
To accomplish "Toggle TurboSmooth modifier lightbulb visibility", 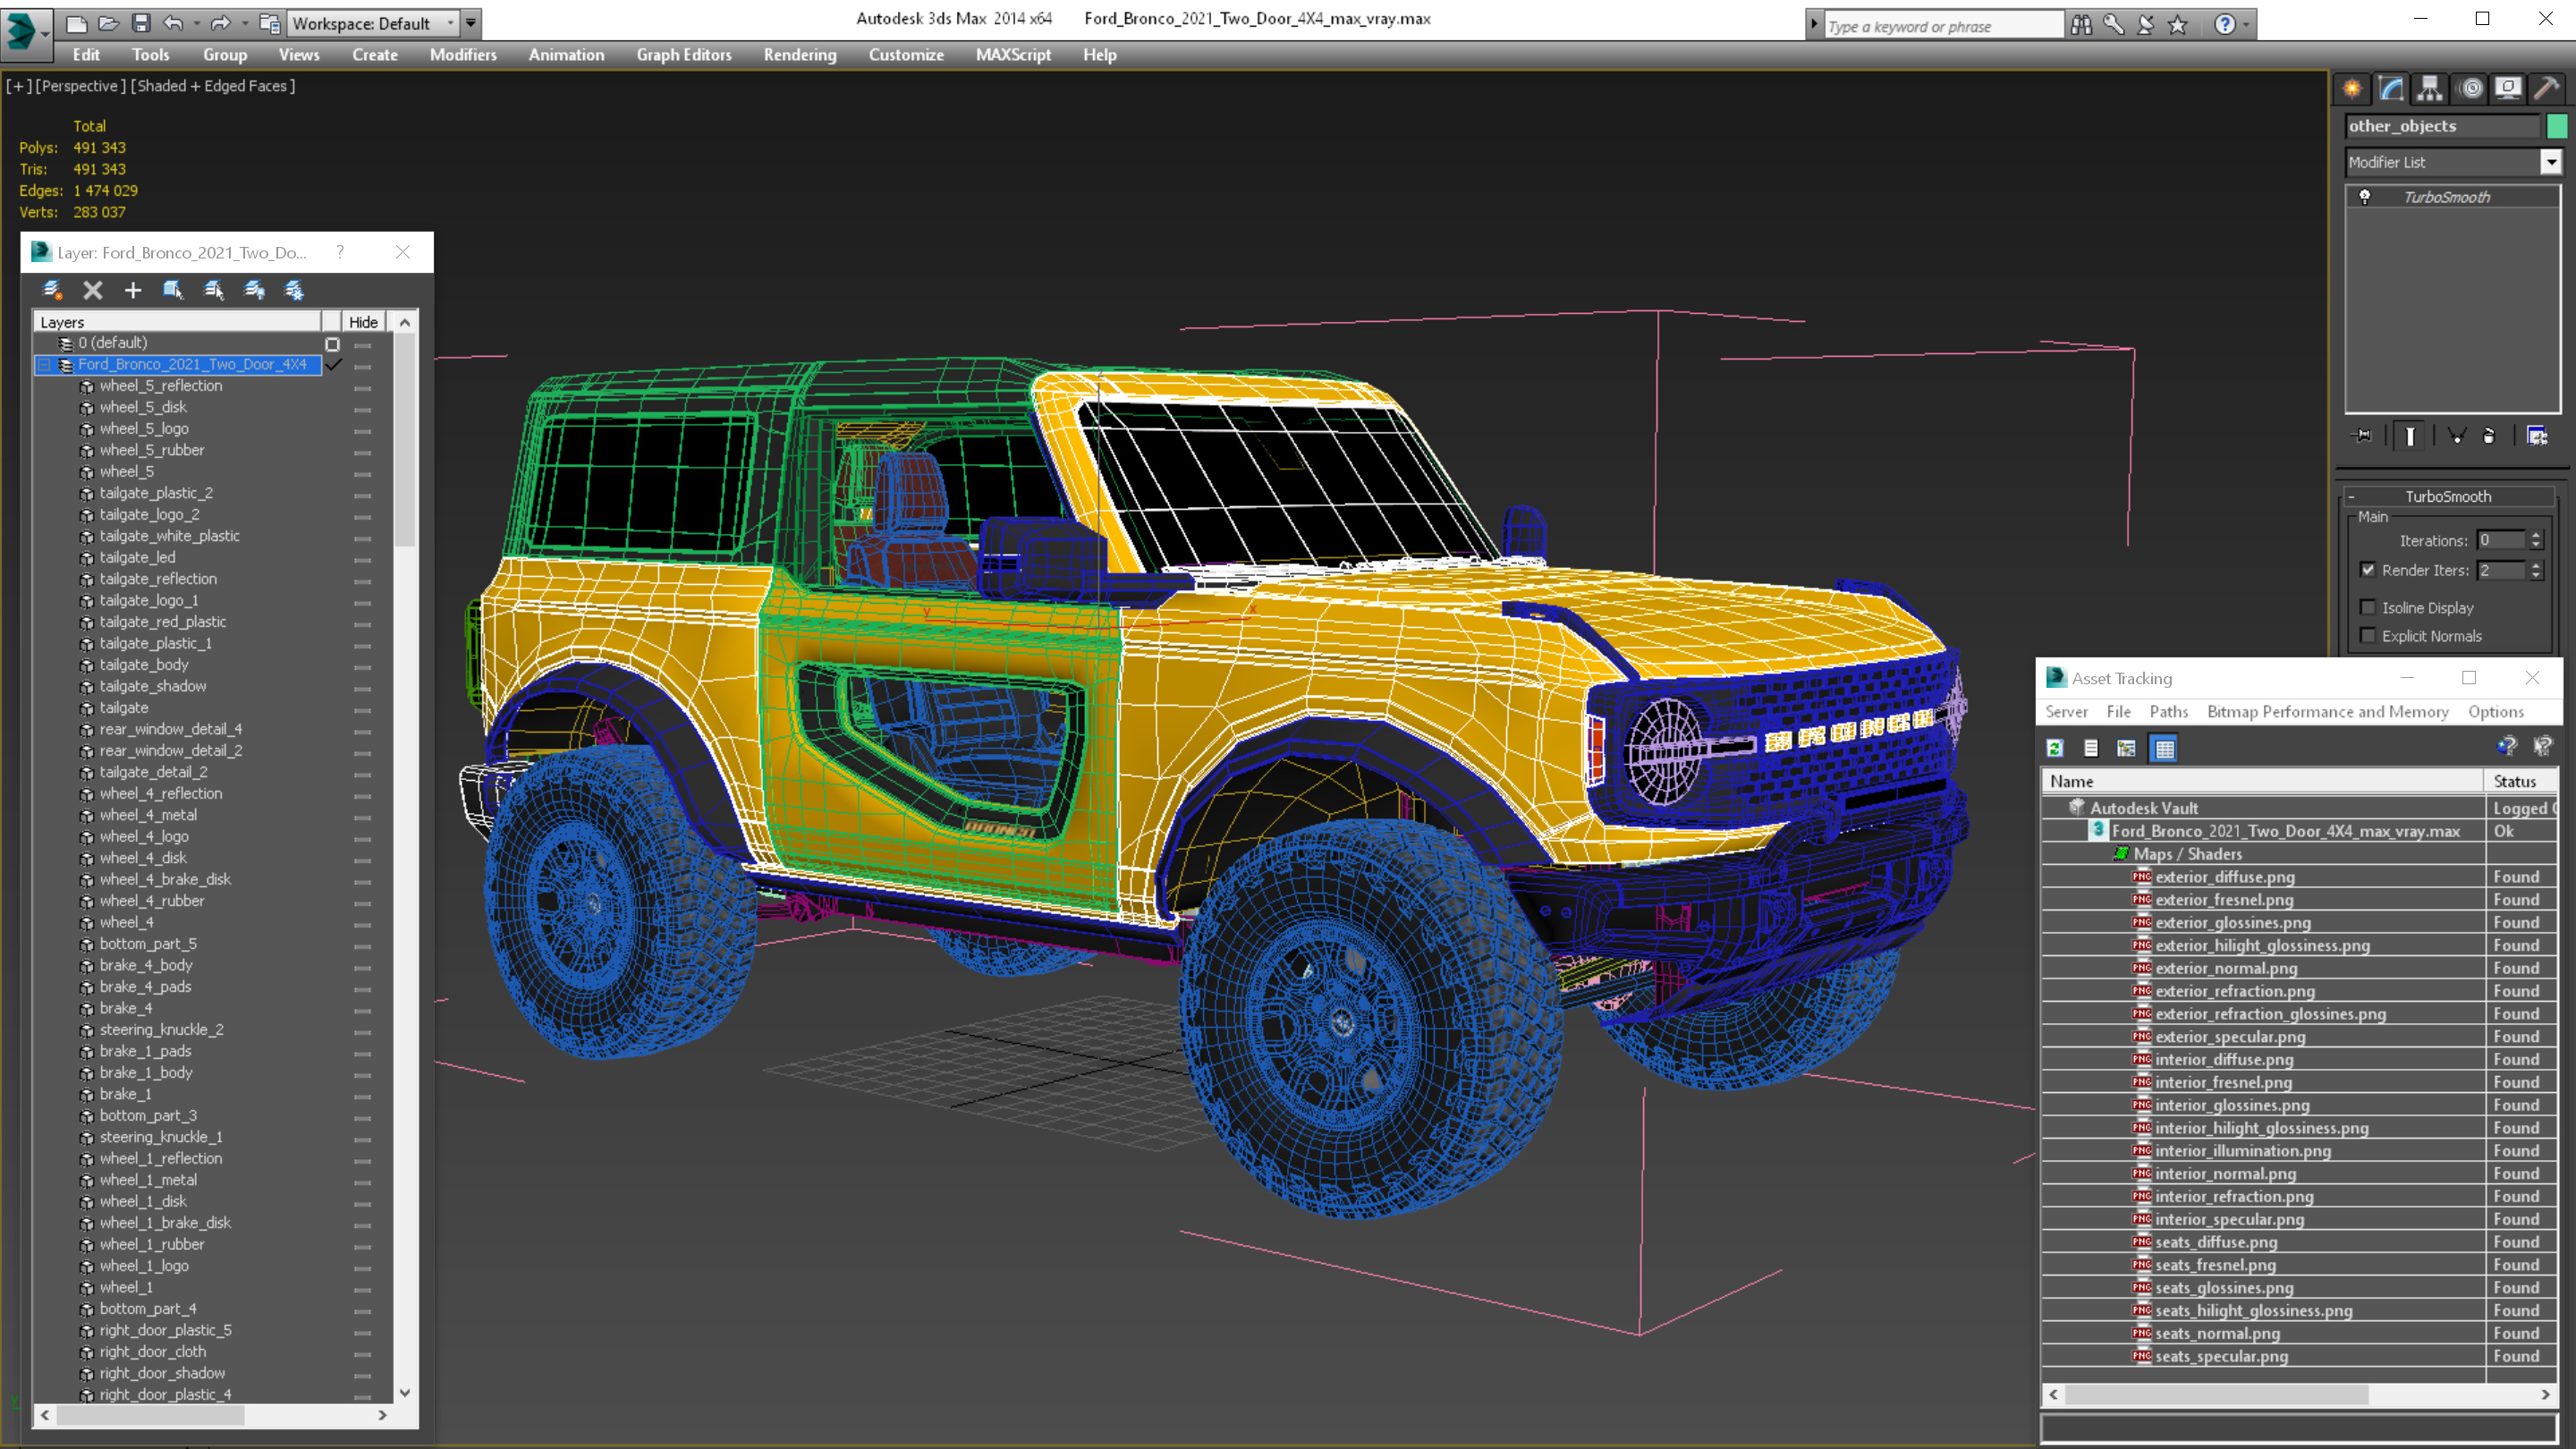I will pyautogui.click(x=2365, y=197).
